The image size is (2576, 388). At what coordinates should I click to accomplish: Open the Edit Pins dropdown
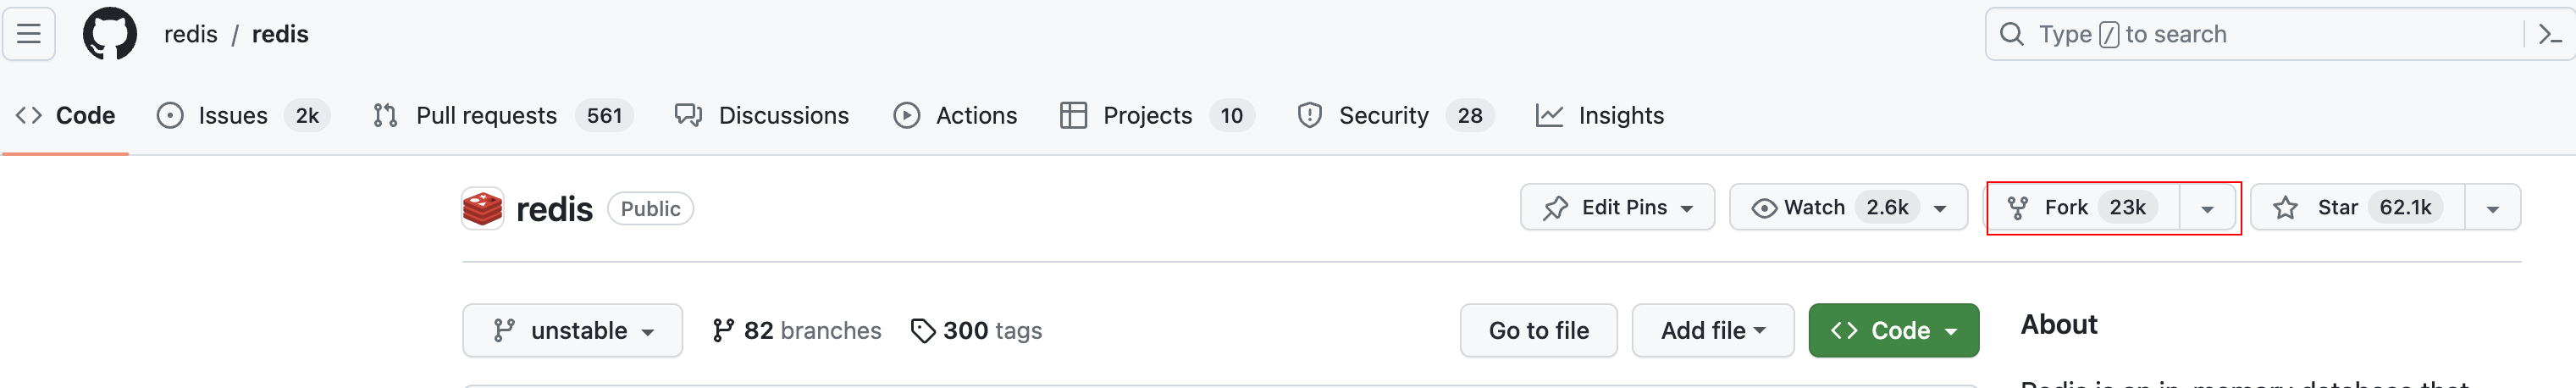point(1617,207)
